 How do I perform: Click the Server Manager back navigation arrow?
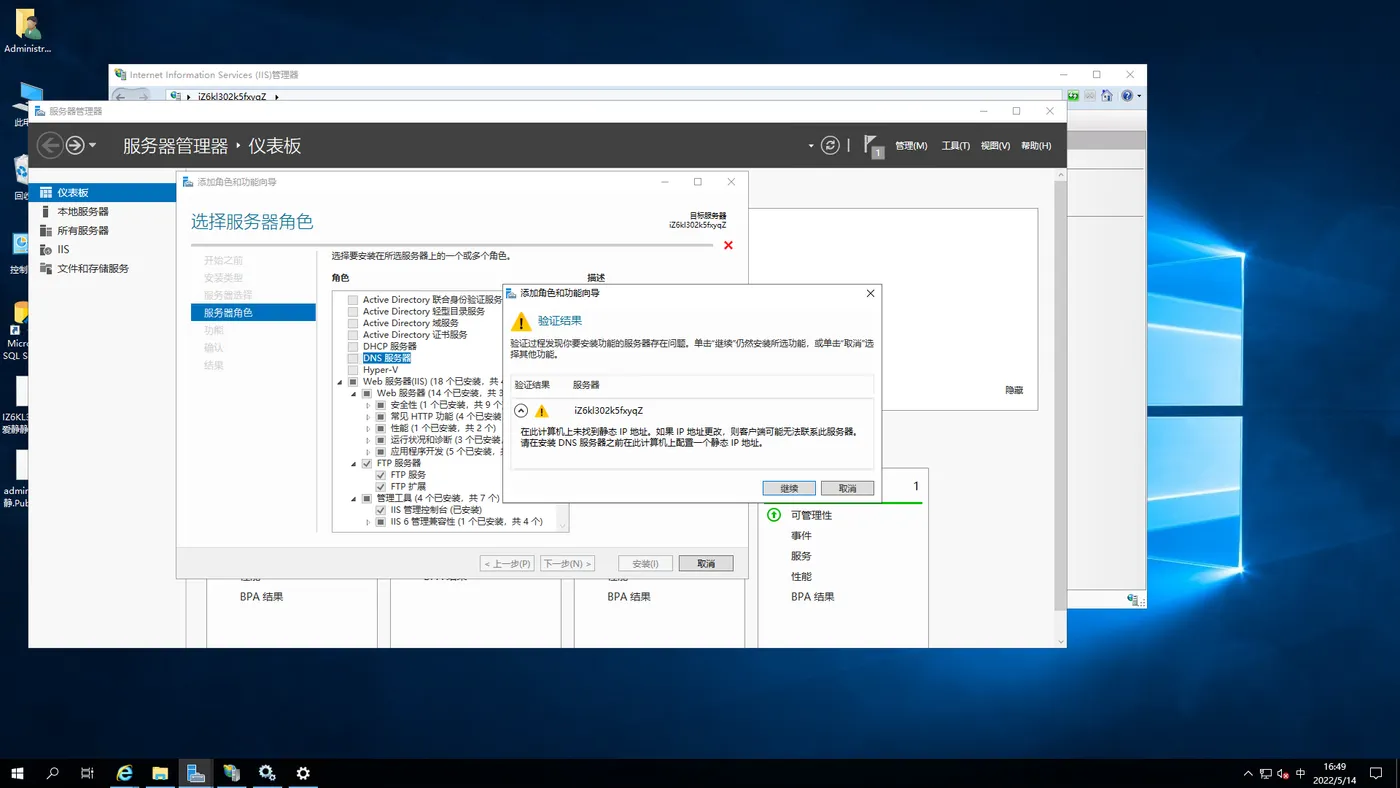50,145
